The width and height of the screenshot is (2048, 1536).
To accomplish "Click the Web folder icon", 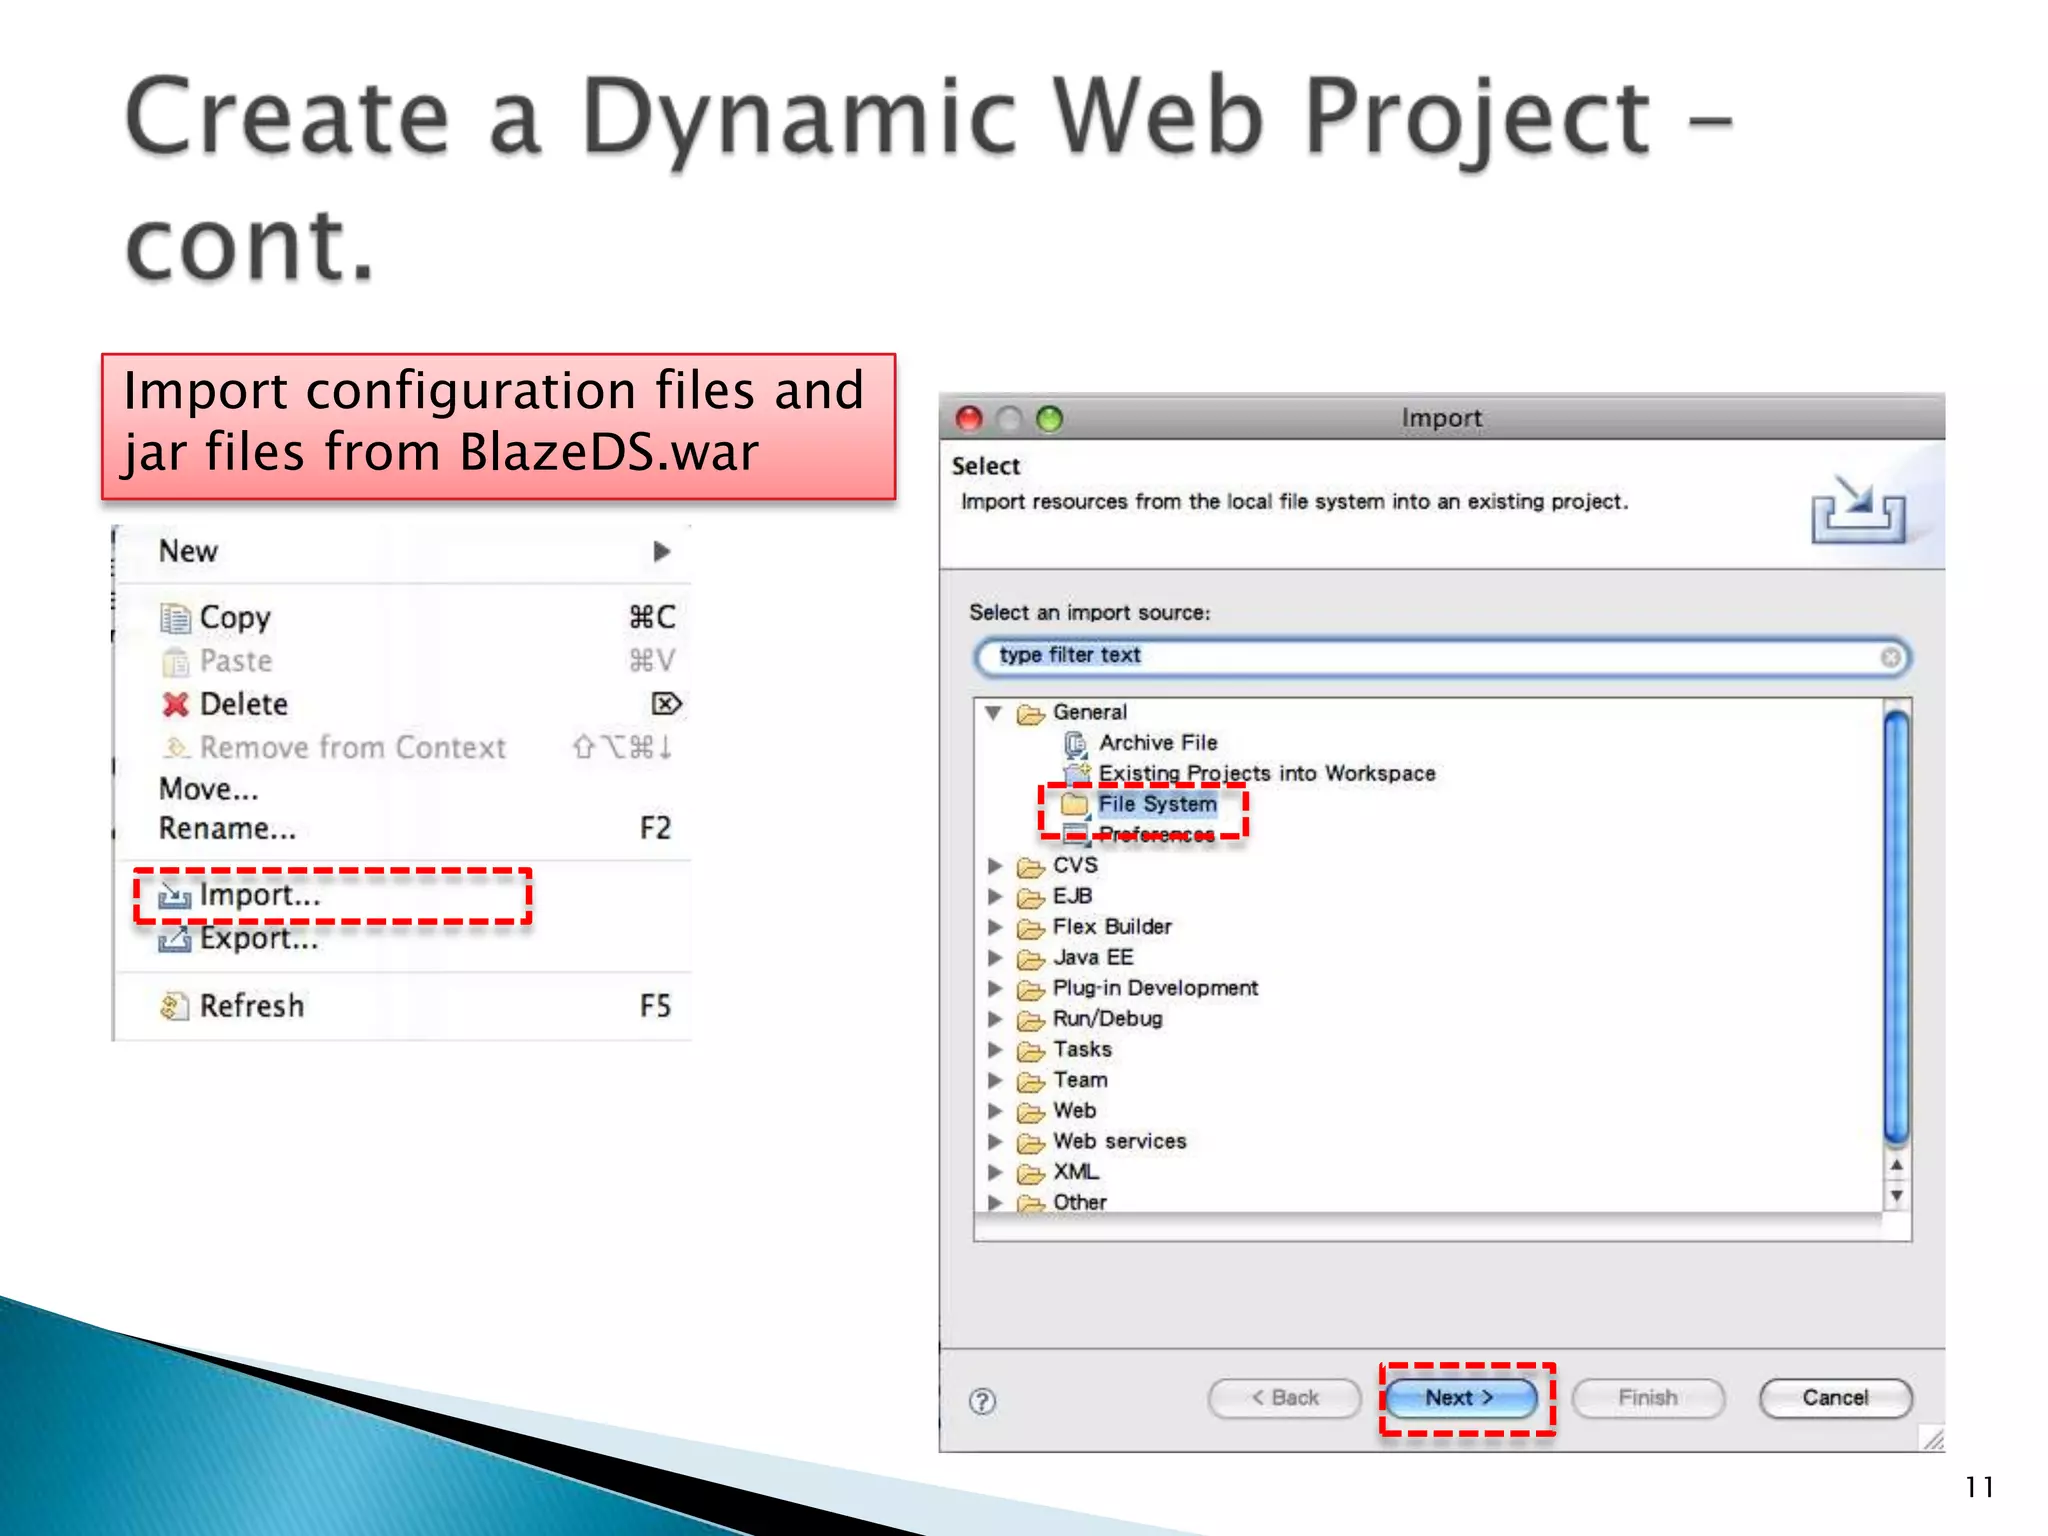I will (x=1030, y=1111).
